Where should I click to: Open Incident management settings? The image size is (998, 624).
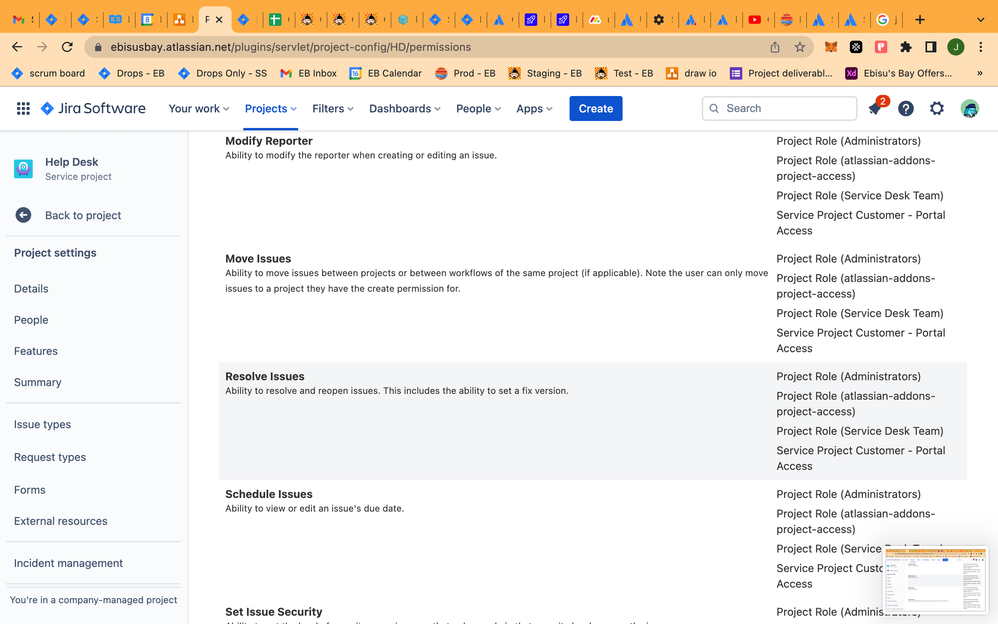point(68,563)
